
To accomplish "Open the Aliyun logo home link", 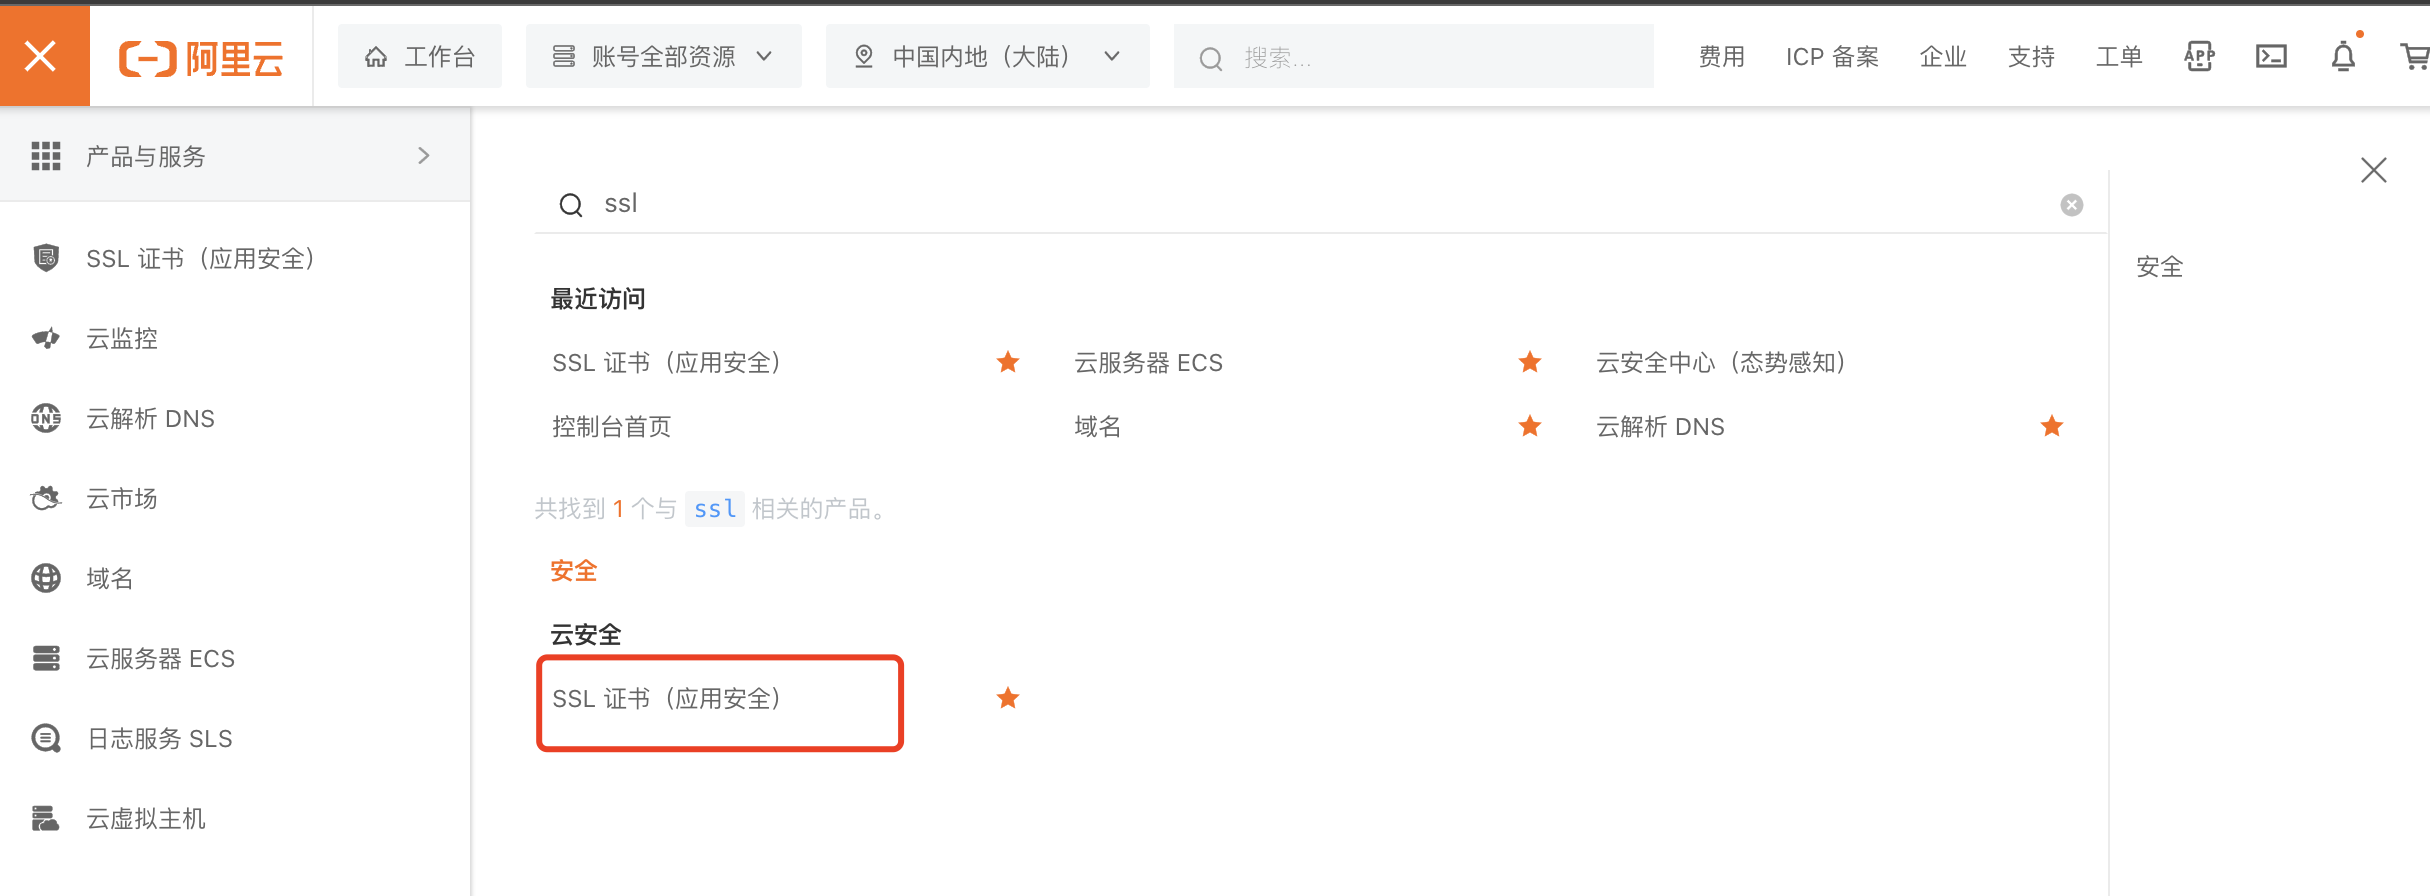I will click(x=201, y=58).
